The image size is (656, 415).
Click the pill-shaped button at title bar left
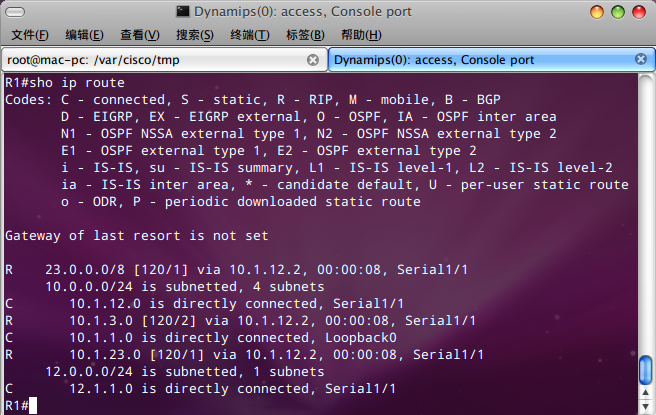[x=15, y=12]
